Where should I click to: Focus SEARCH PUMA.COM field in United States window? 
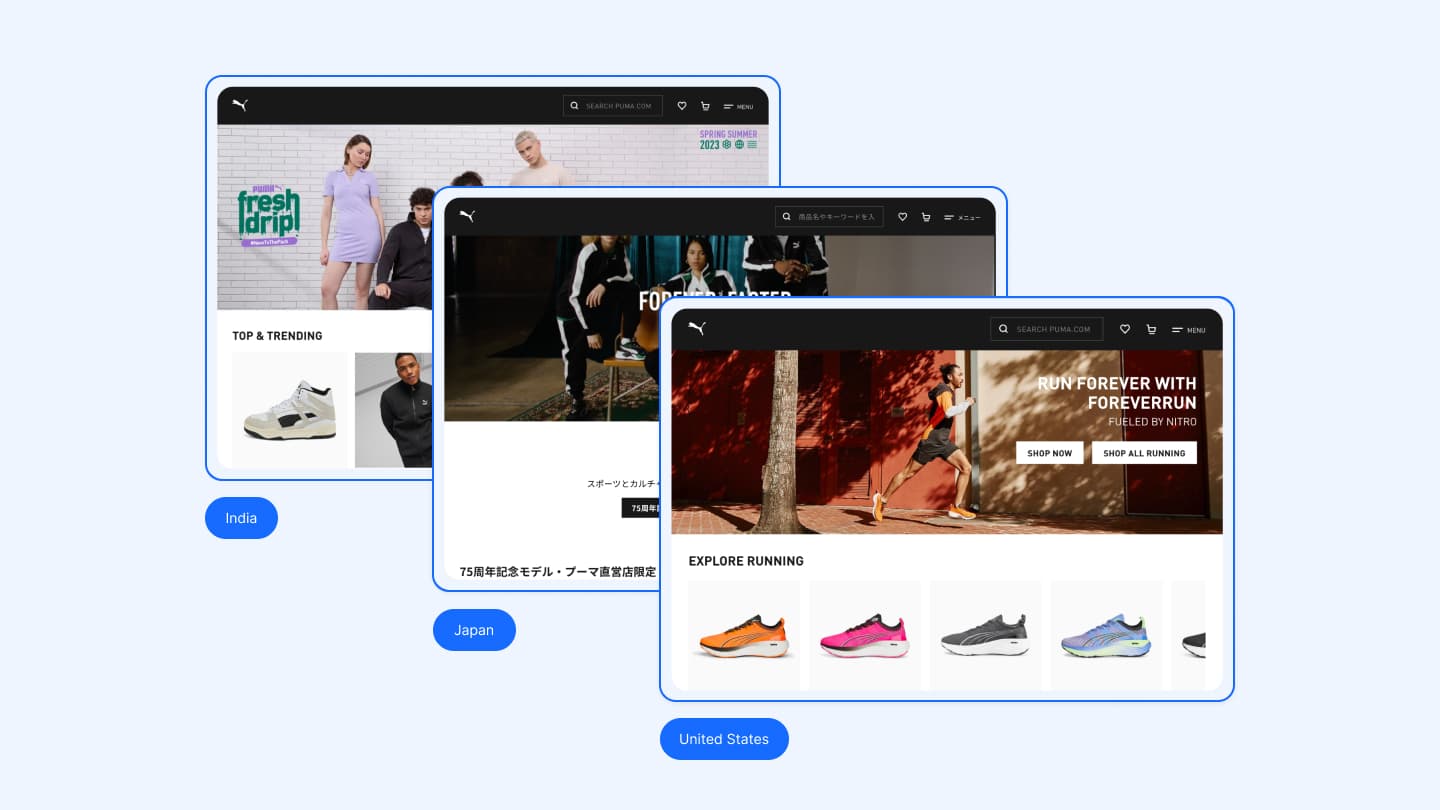(x=1047, y=329)
